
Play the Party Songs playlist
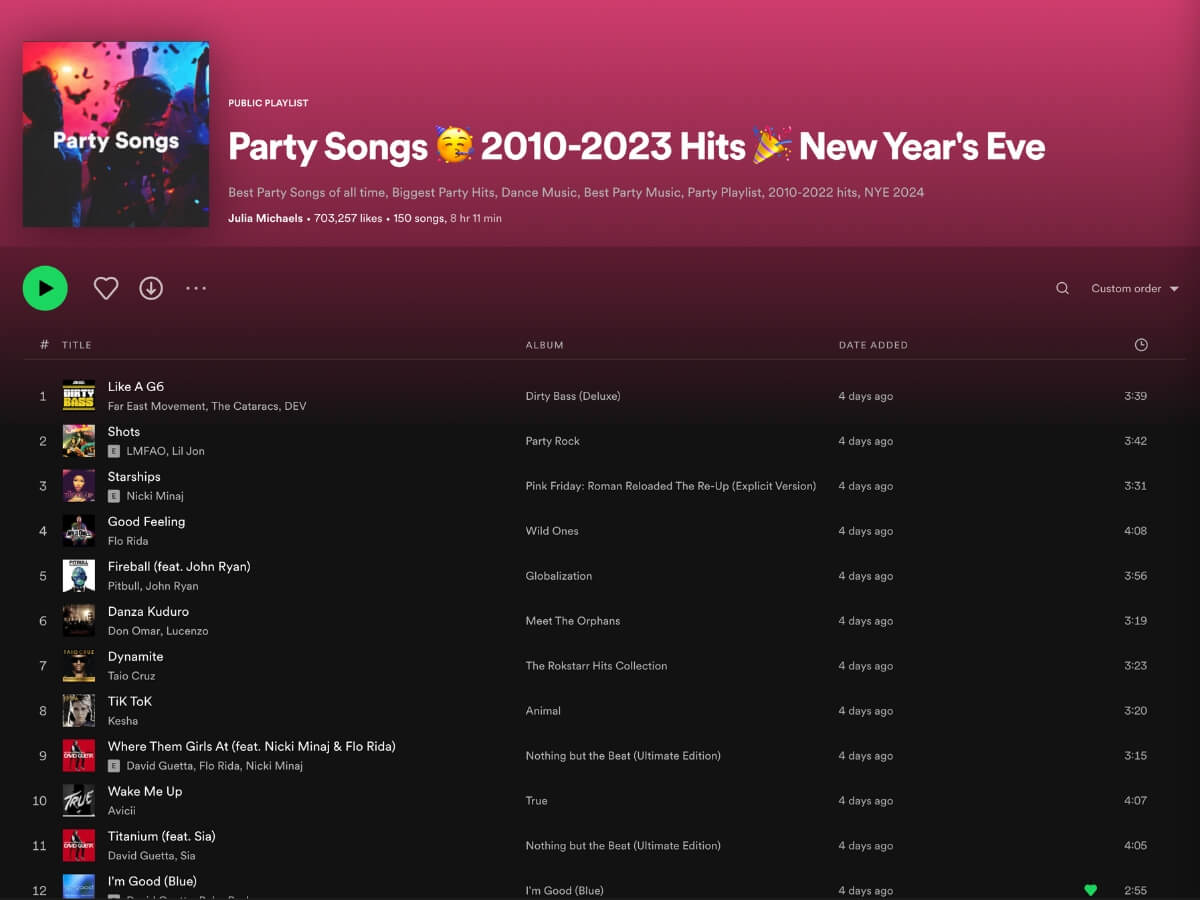[x=45, y=288]
